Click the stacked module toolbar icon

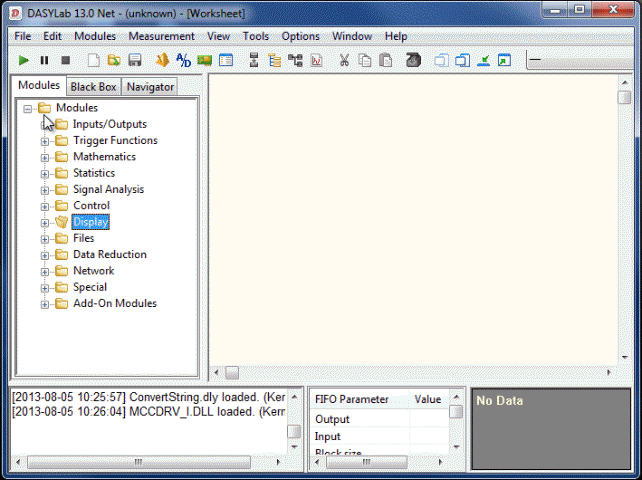pyautogui.click(x=254, y=60)
